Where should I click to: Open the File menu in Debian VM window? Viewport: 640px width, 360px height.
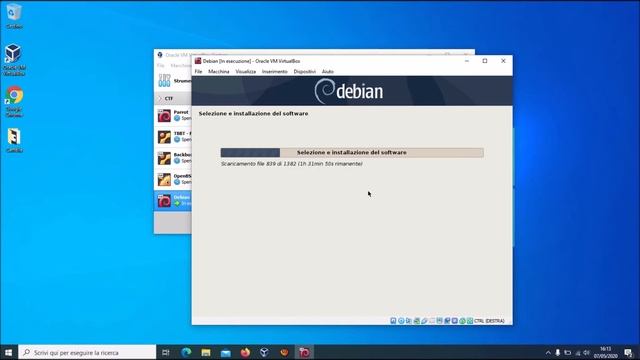pyautogui.click(x=198, y=71)
